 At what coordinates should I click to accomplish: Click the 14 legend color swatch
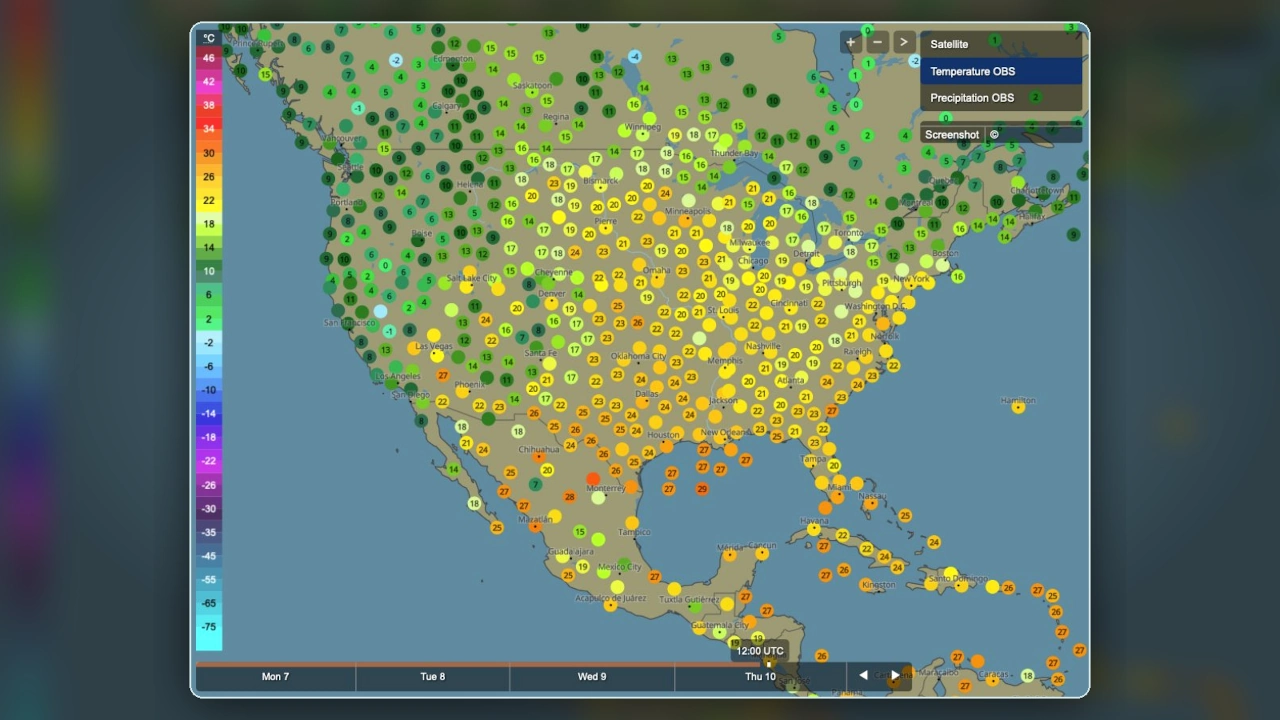pyautogui.click(x=208, y=247)
